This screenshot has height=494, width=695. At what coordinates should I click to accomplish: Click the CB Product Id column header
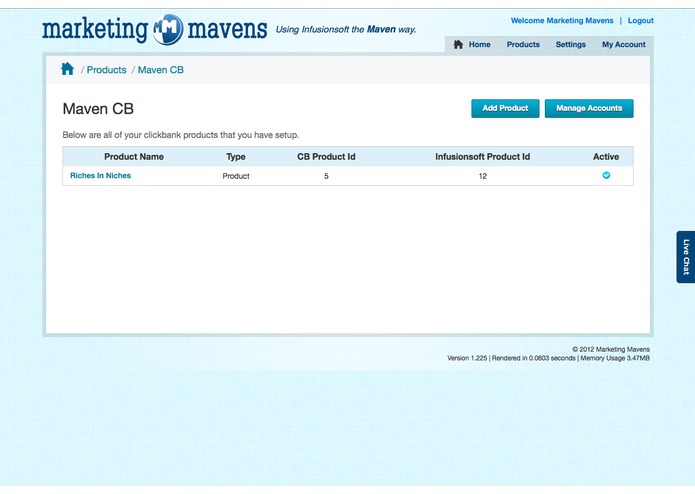[326, 156]
